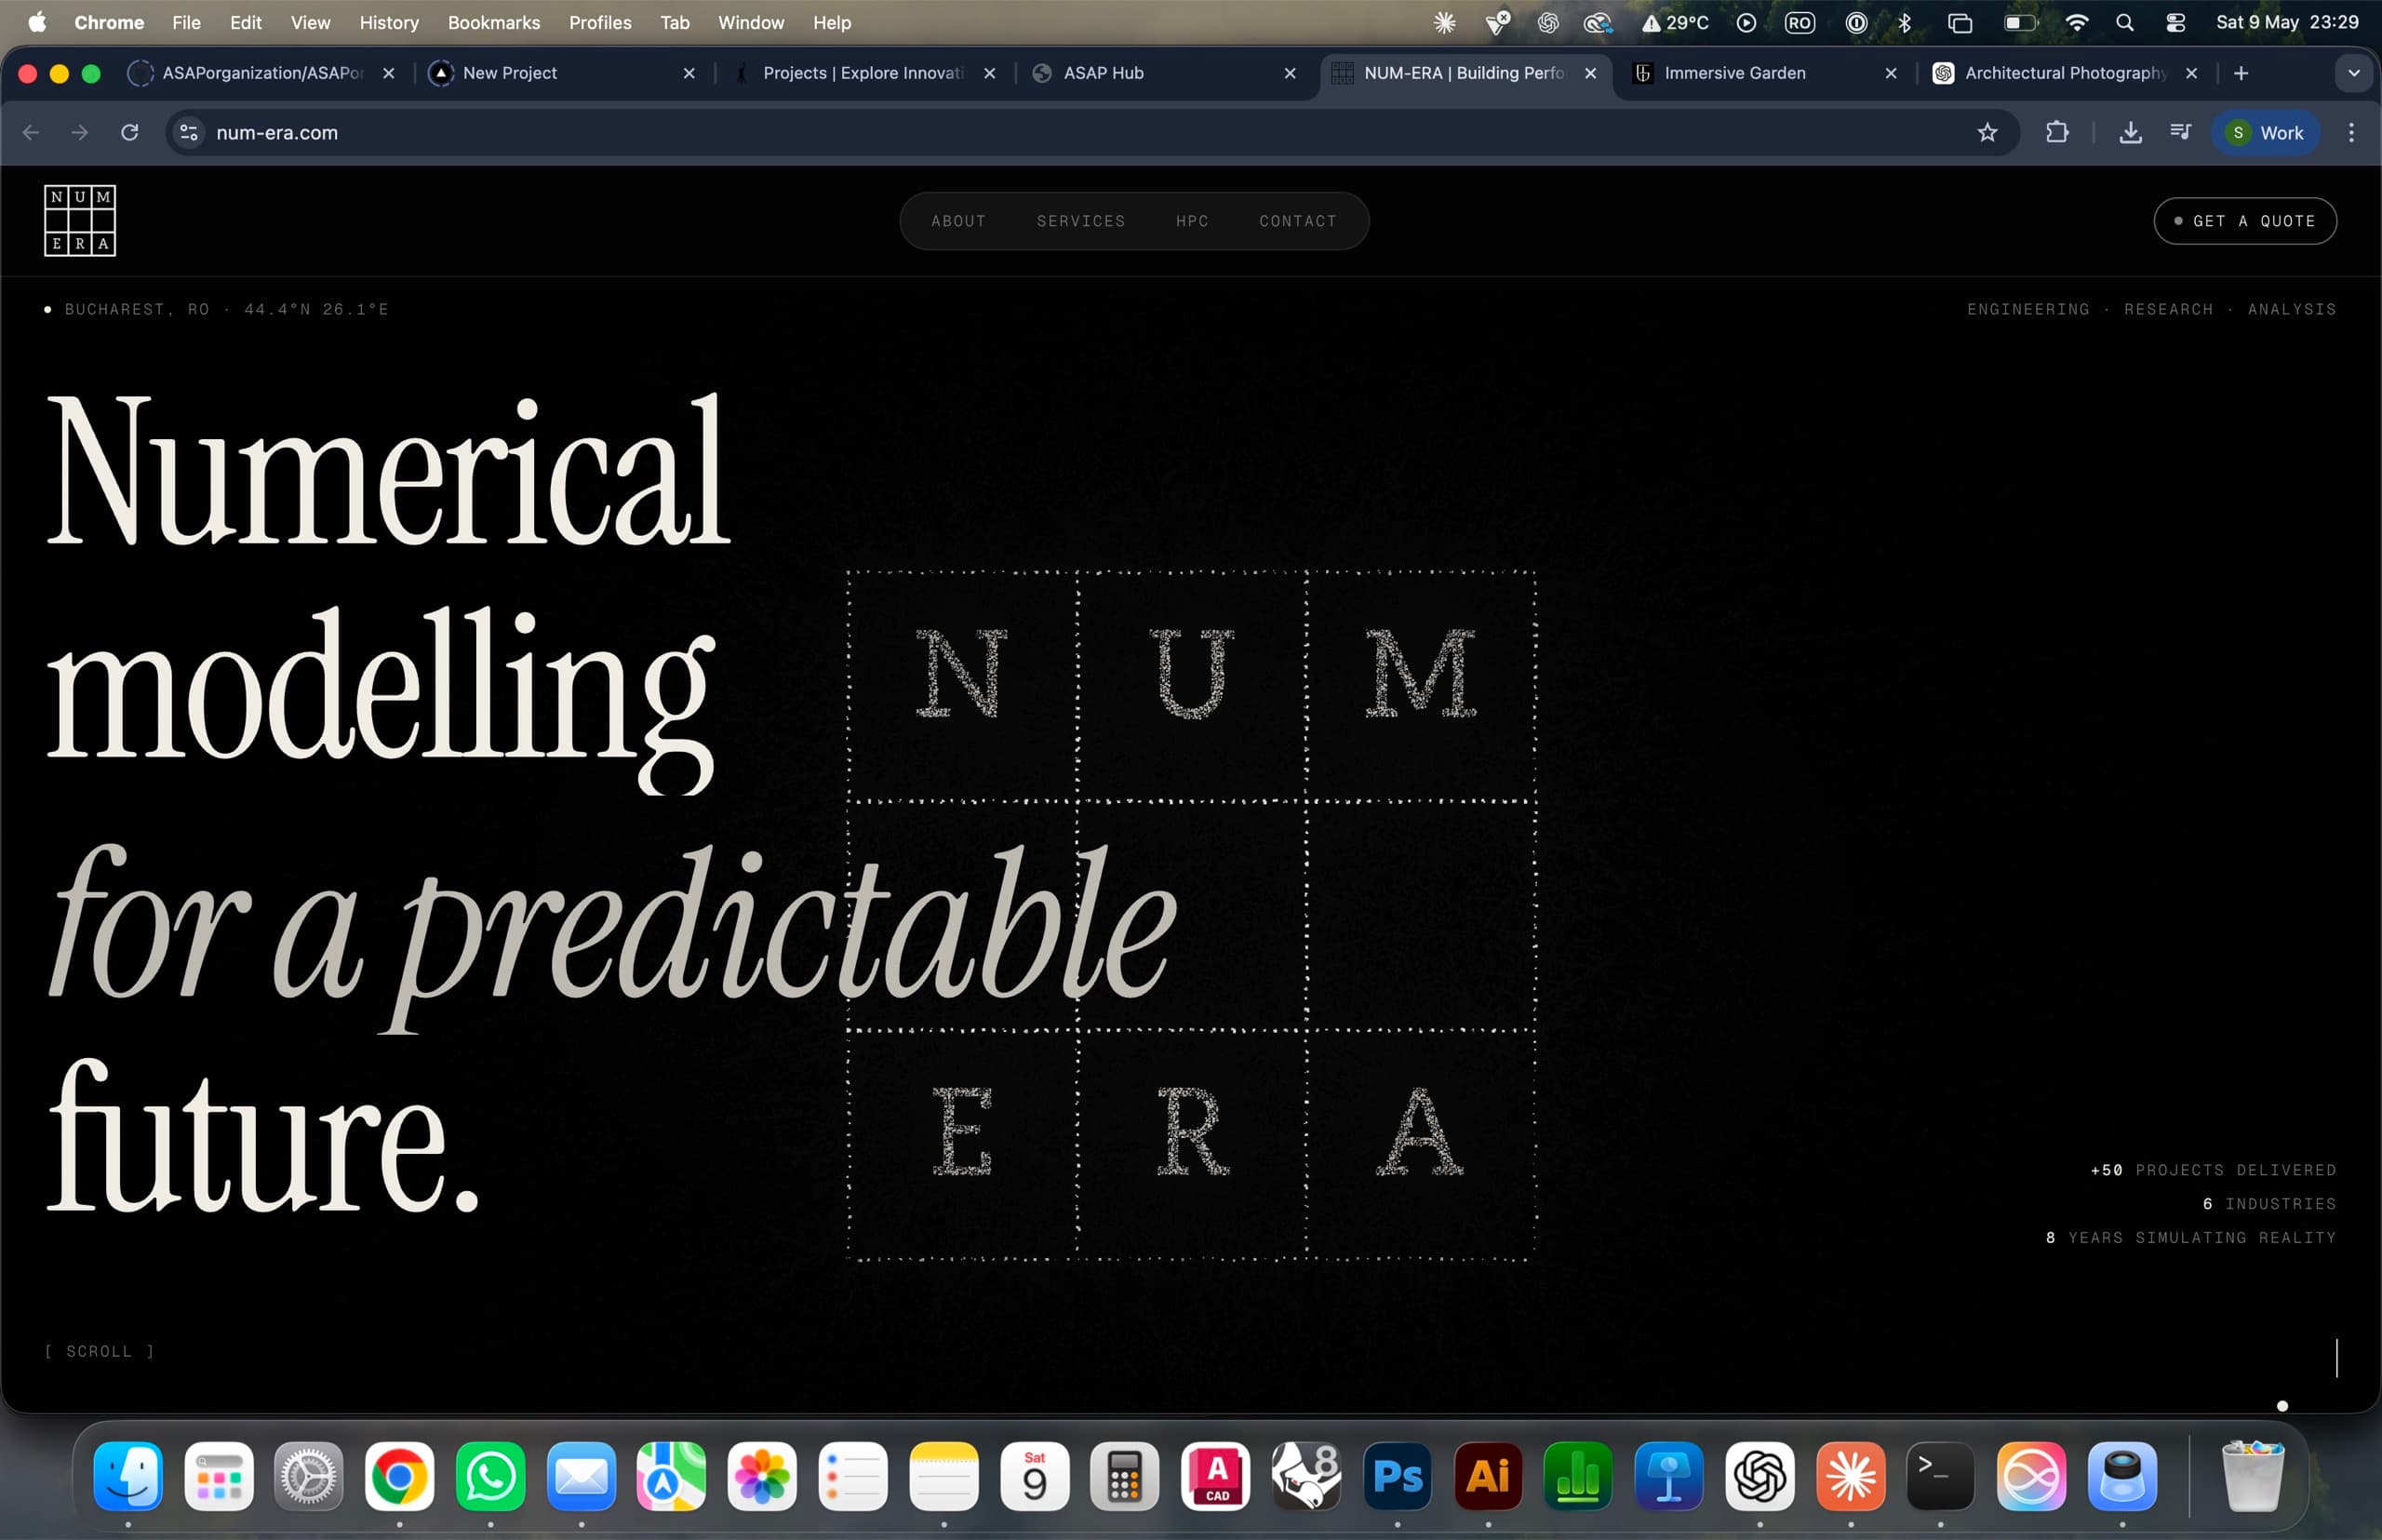Screen dimensions: 2382x1540
Task: Reload the num-era.com page
Action: [x=130, y=133]
